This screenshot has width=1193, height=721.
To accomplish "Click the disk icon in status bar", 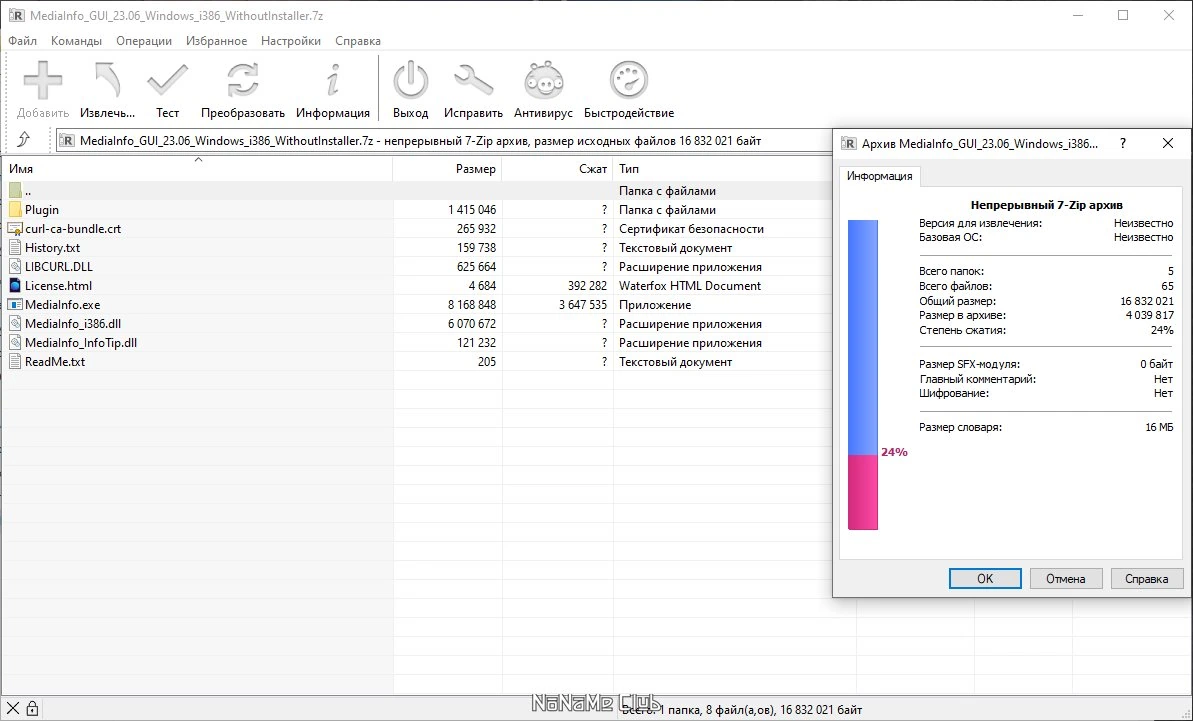I will (x=13, y=709).
